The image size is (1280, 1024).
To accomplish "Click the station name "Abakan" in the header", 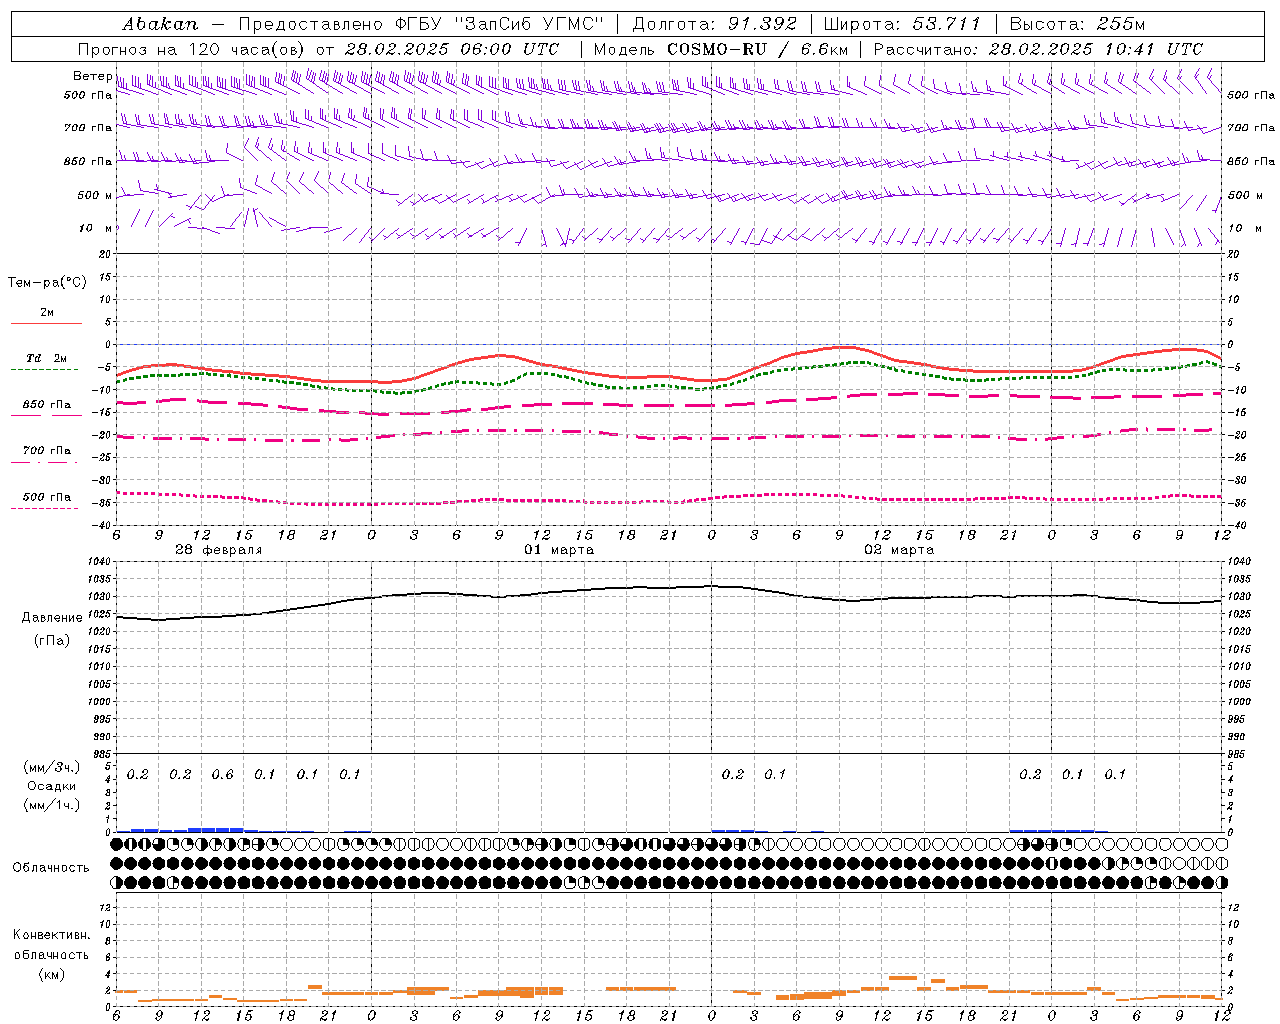I will pos(160,24).
